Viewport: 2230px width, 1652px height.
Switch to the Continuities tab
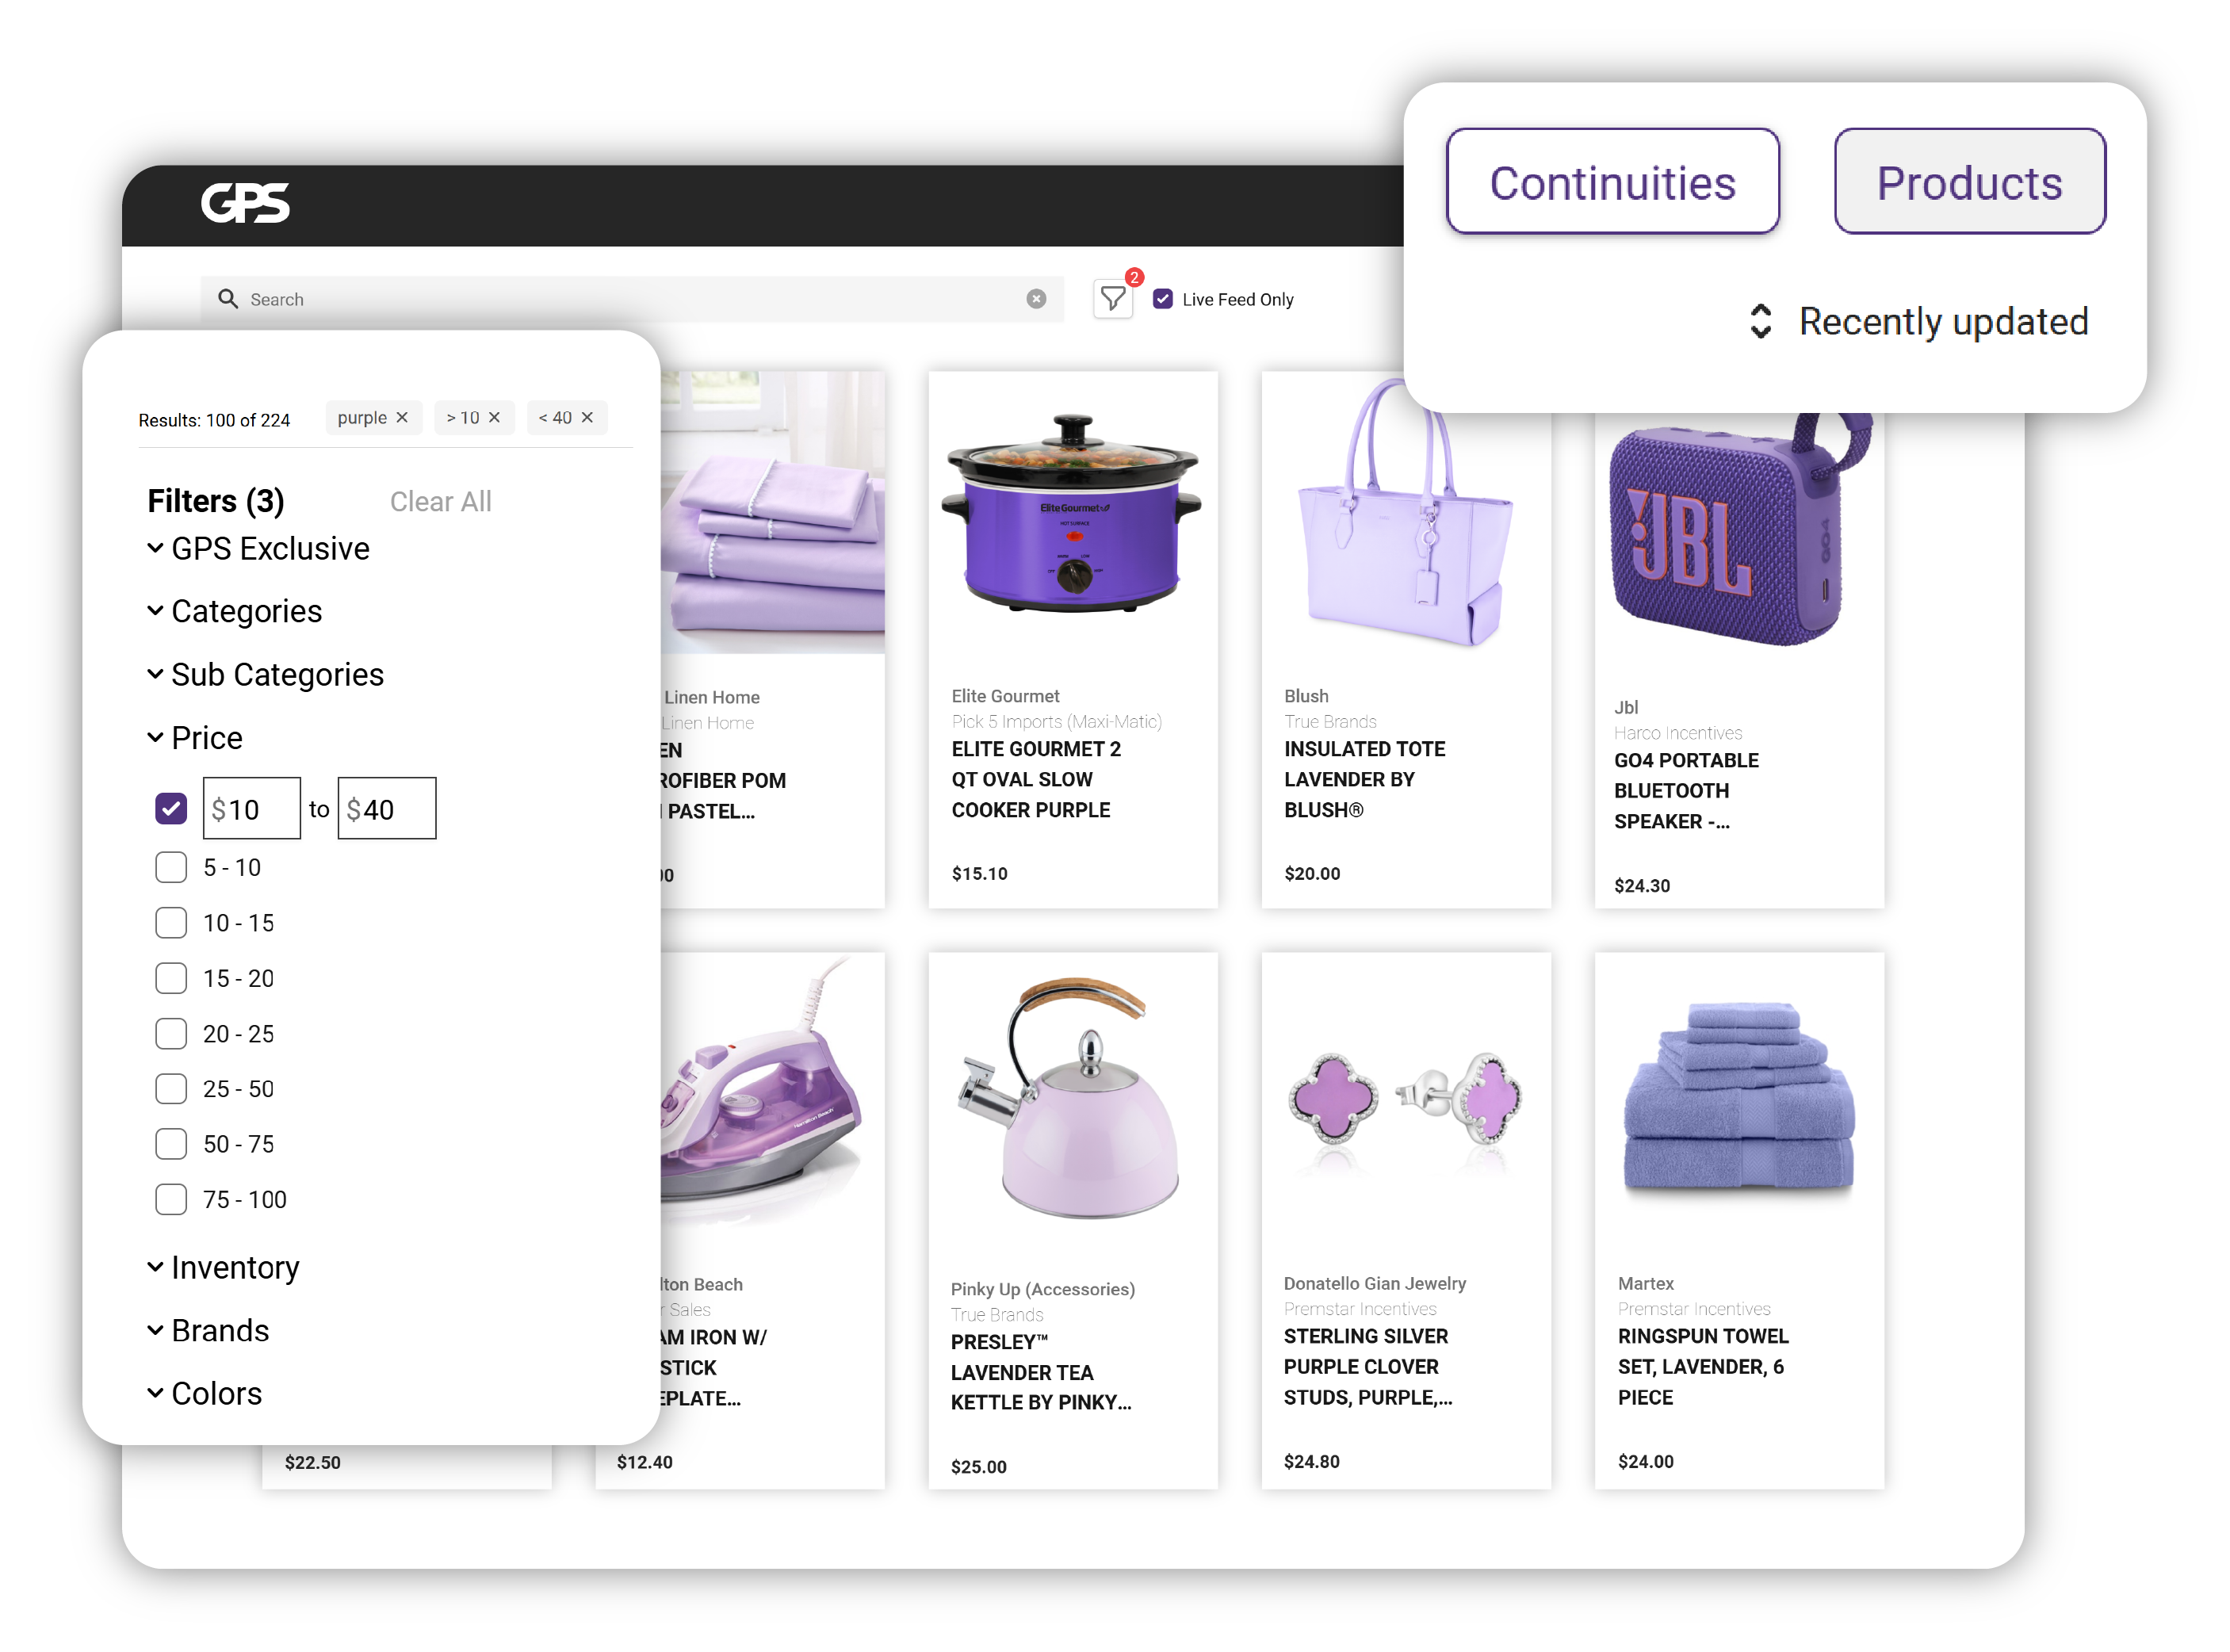tap(1612, 182)
